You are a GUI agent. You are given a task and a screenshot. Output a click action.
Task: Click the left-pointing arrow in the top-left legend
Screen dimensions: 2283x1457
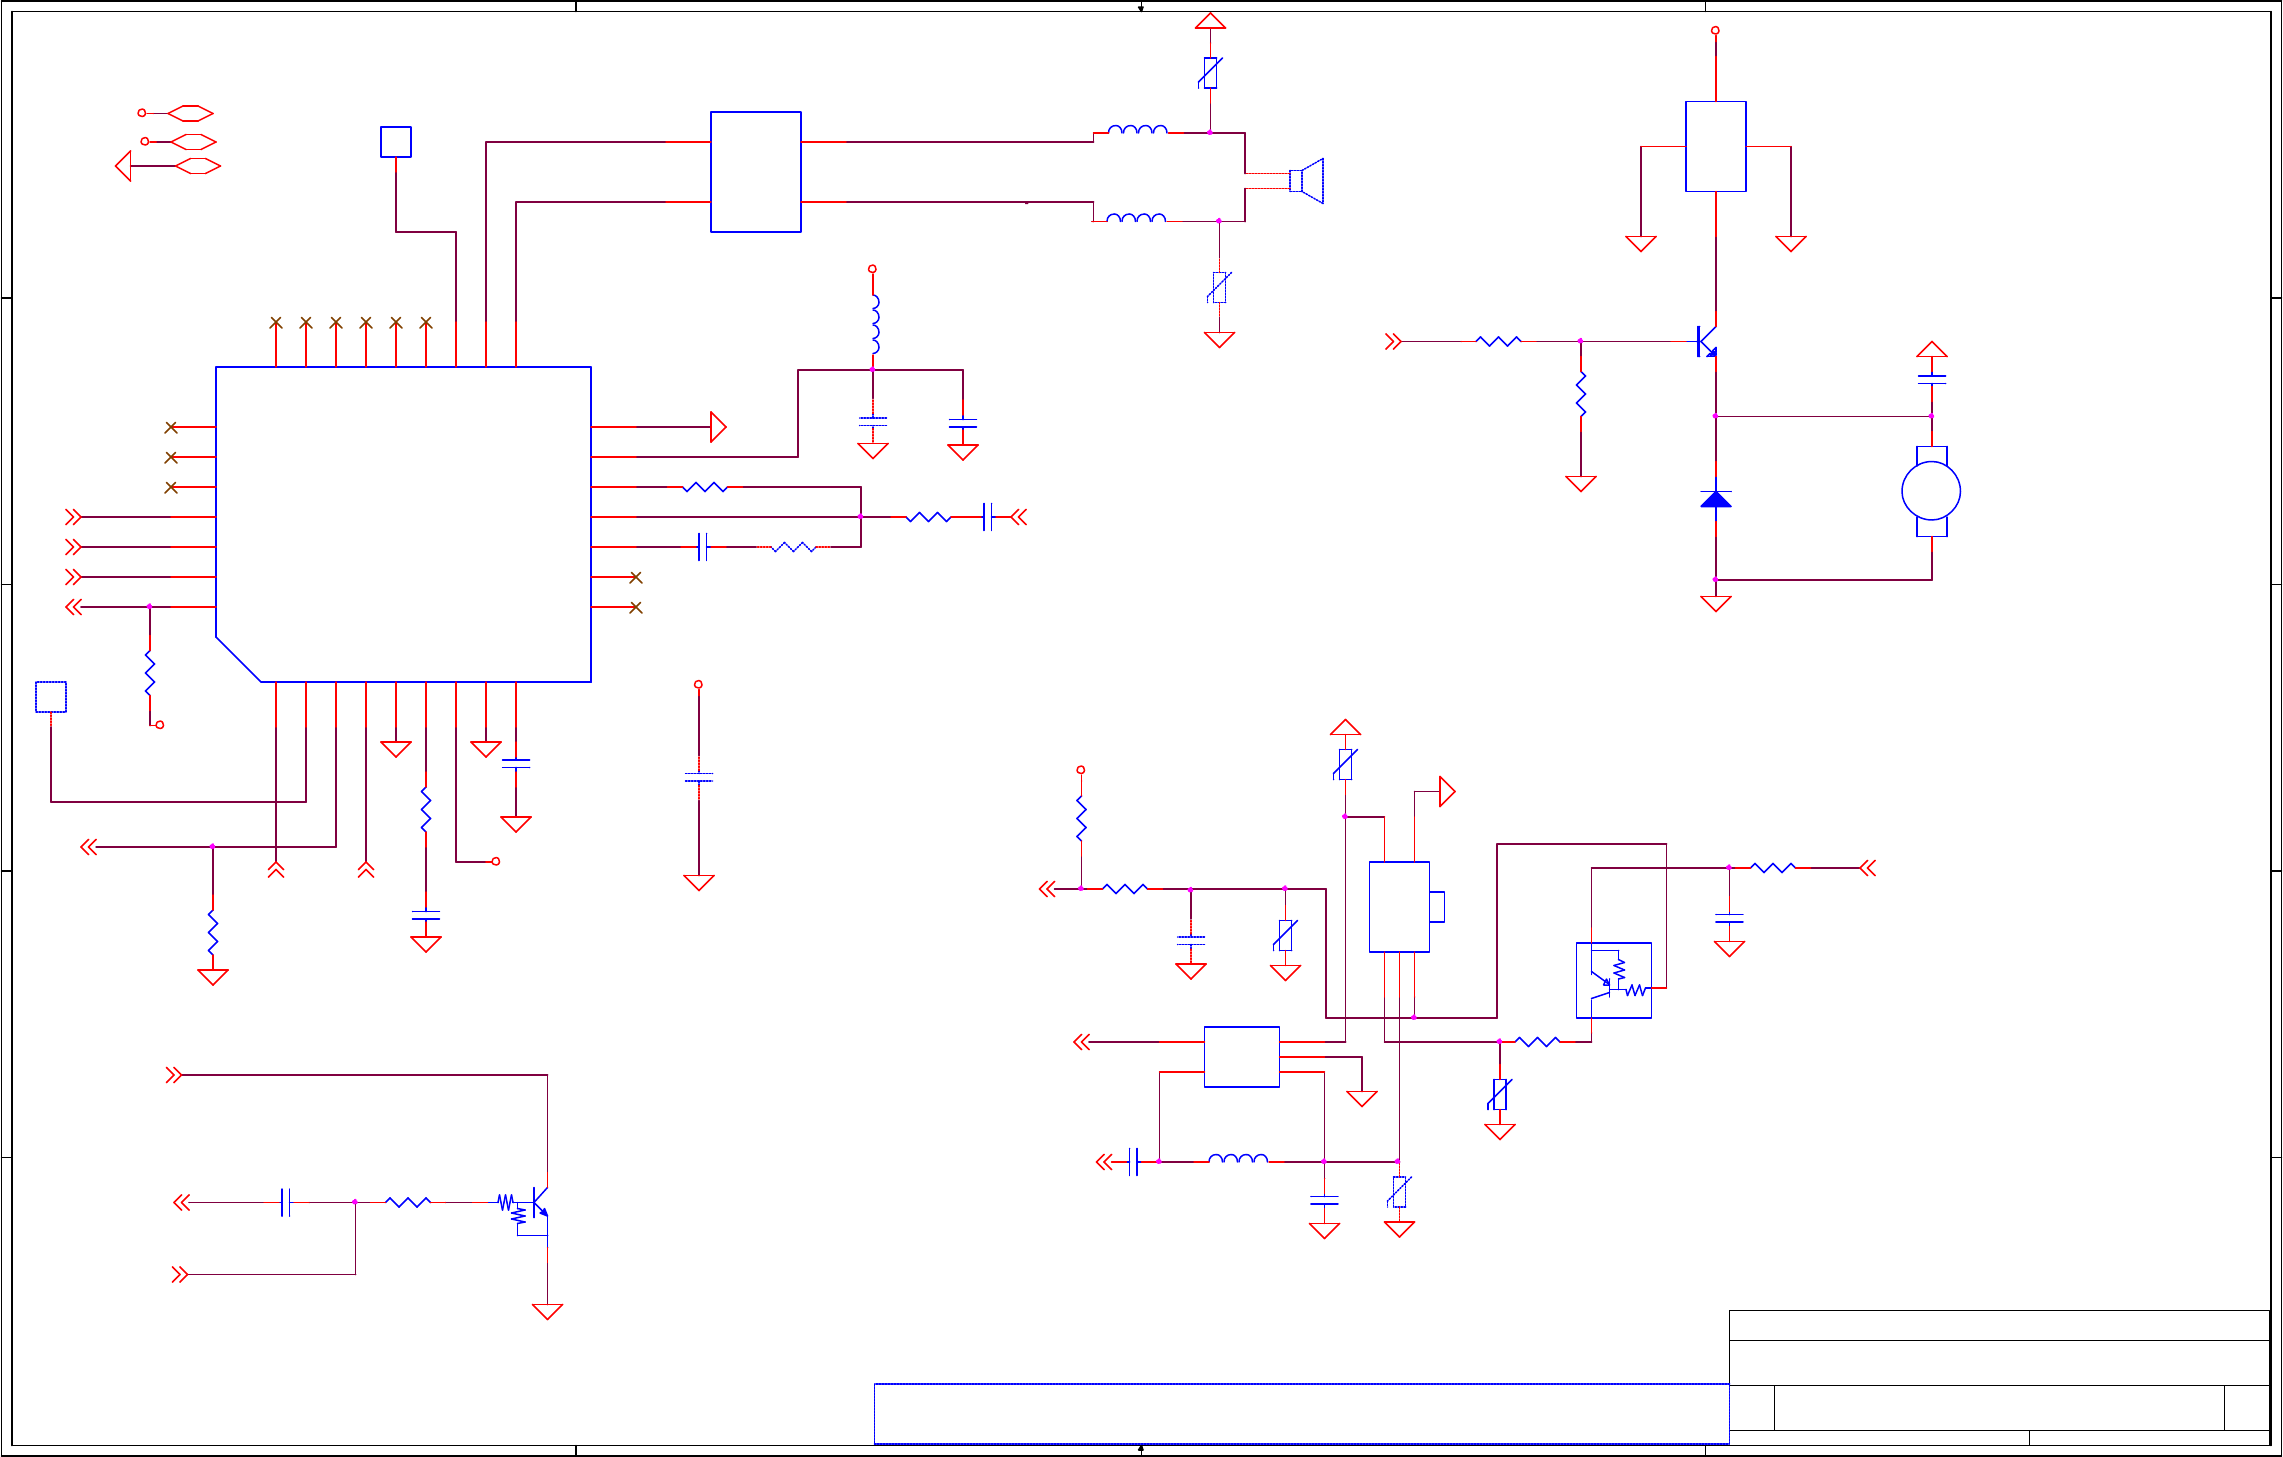point(123,166)
